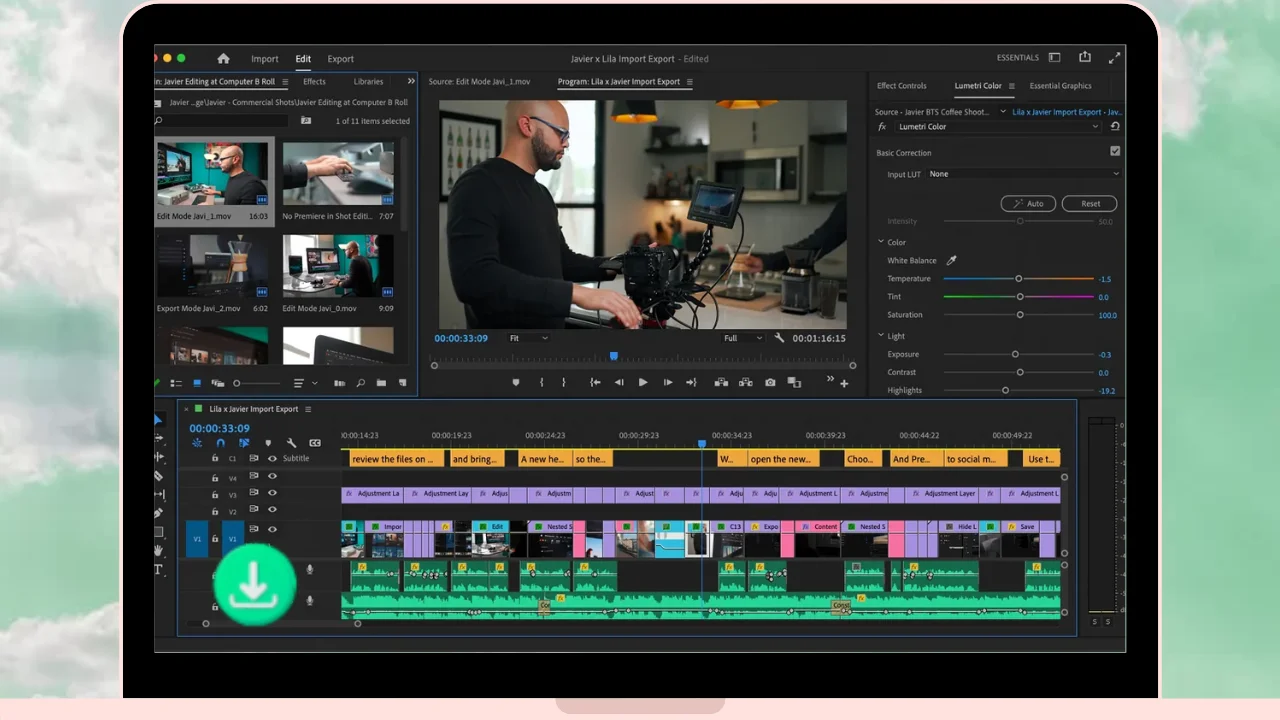This screenshot has width=1280, height=720.
Task: Toggle V1 track output eye
Action: (272, 529)
